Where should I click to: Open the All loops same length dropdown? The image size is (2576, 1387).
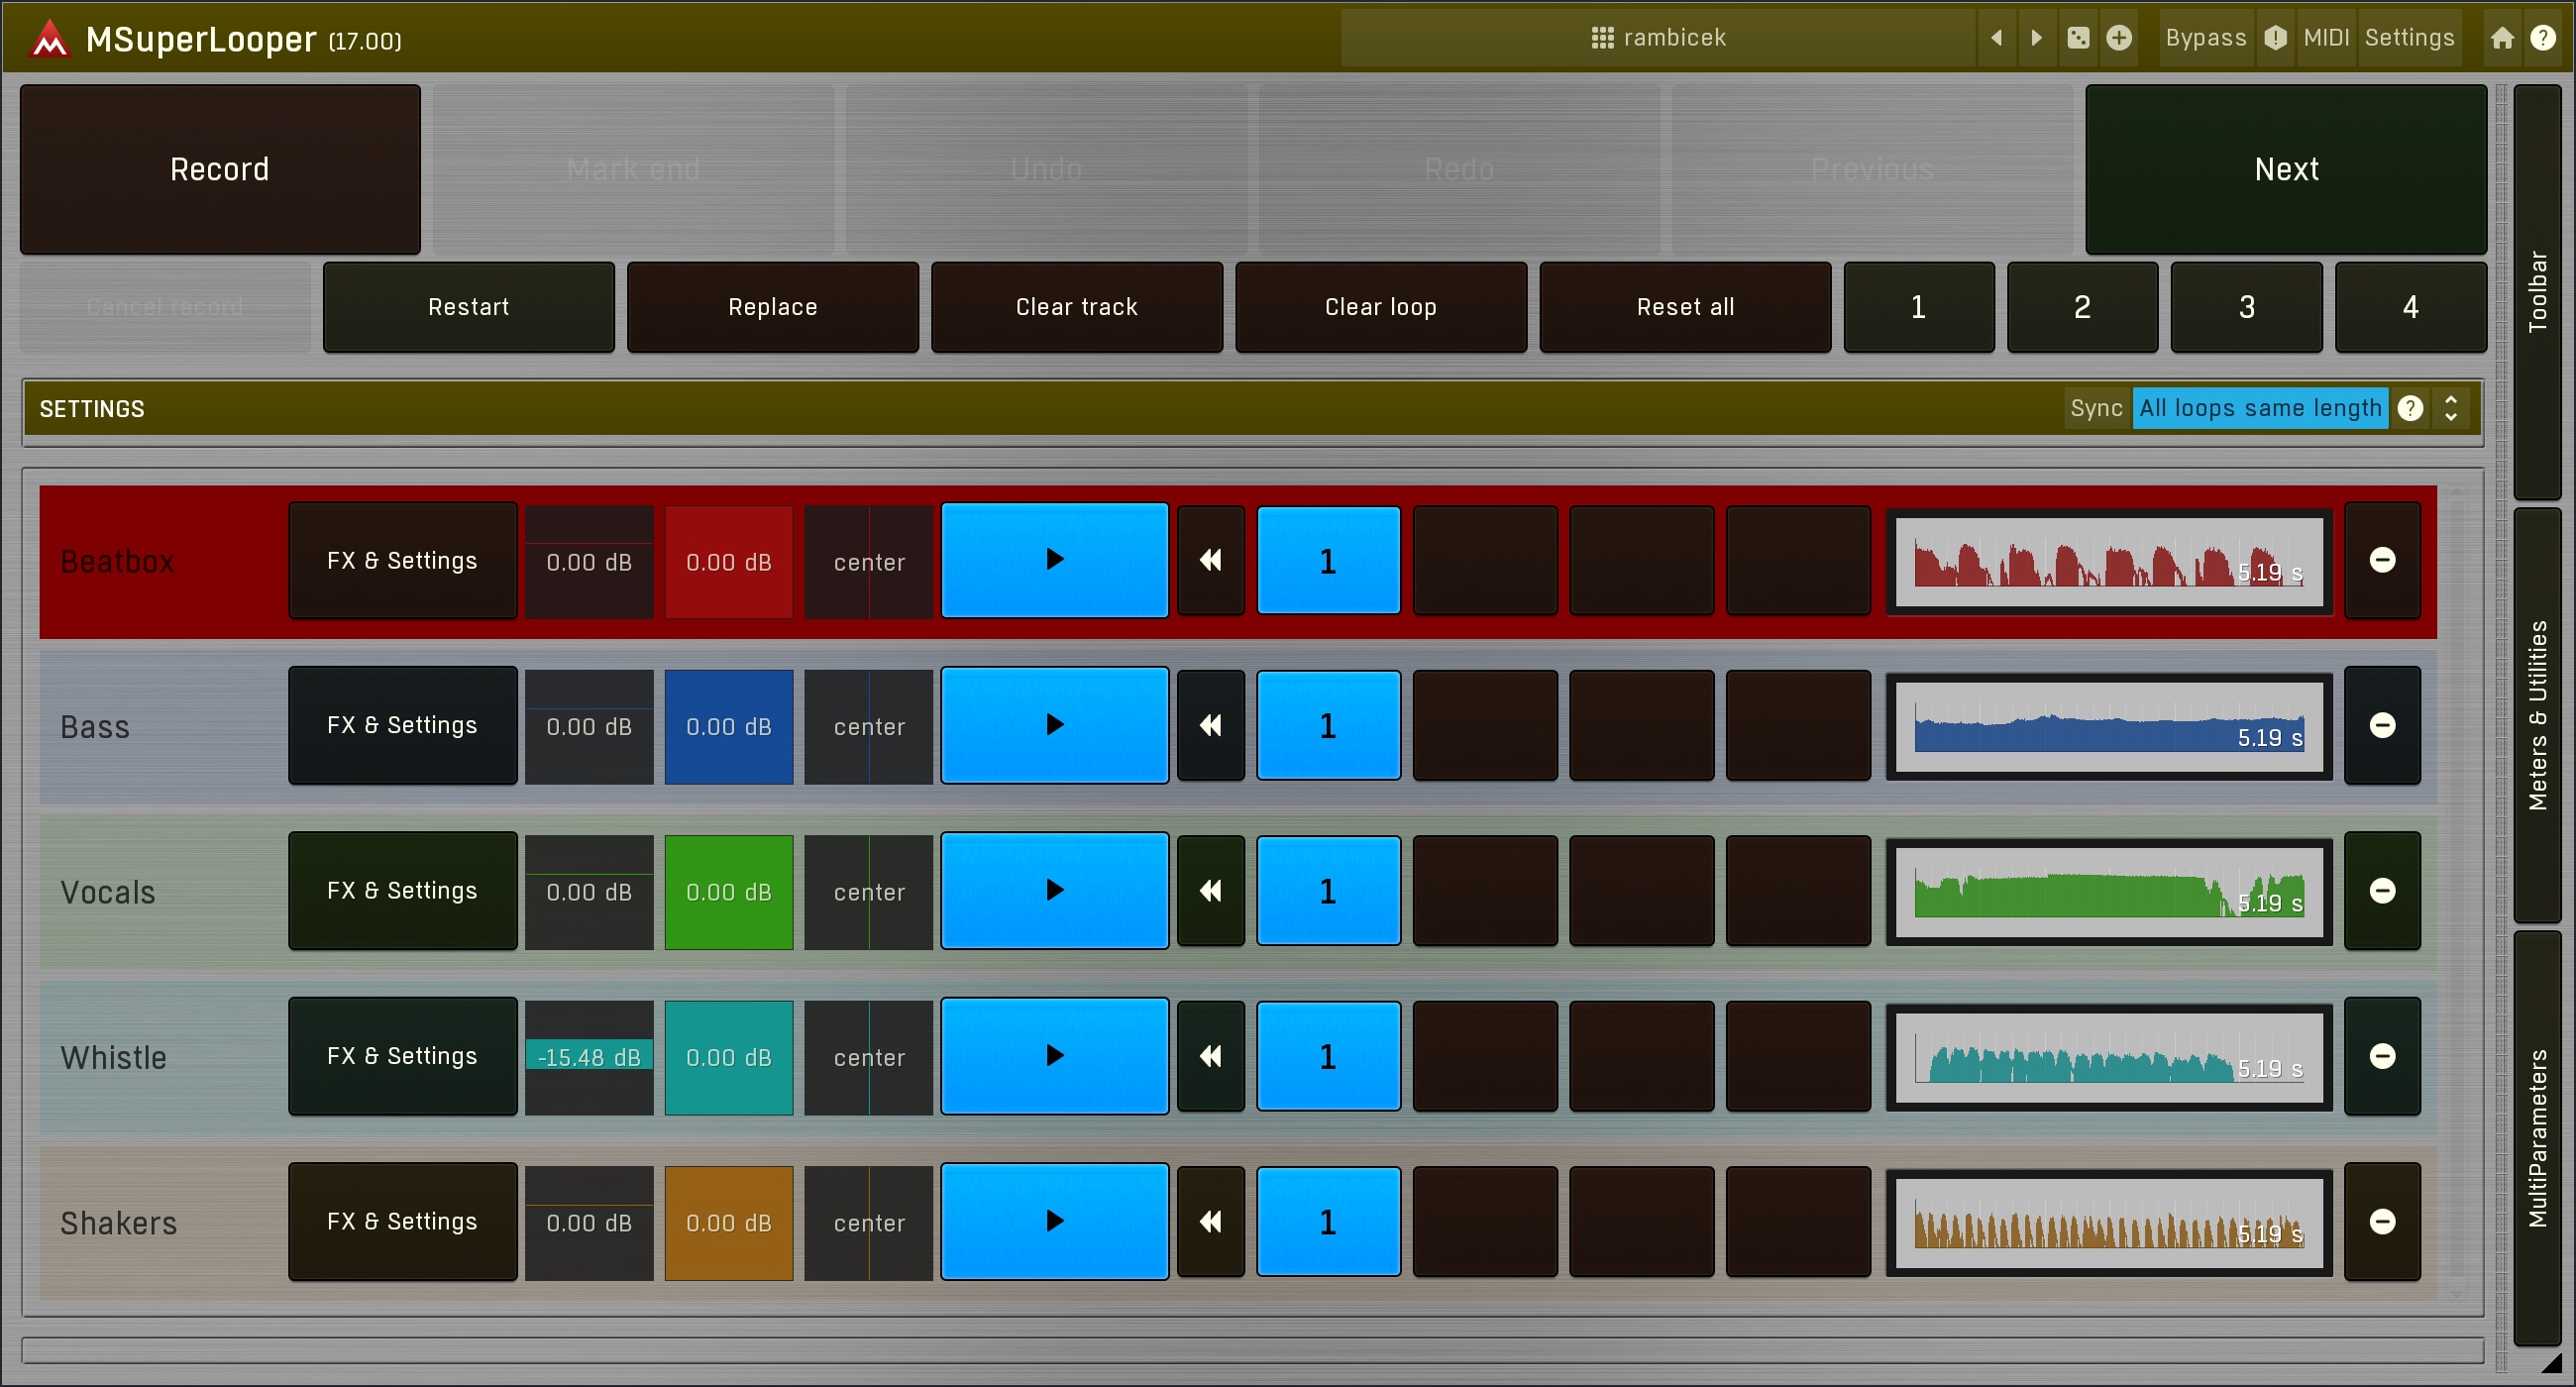click(2259, 408)
